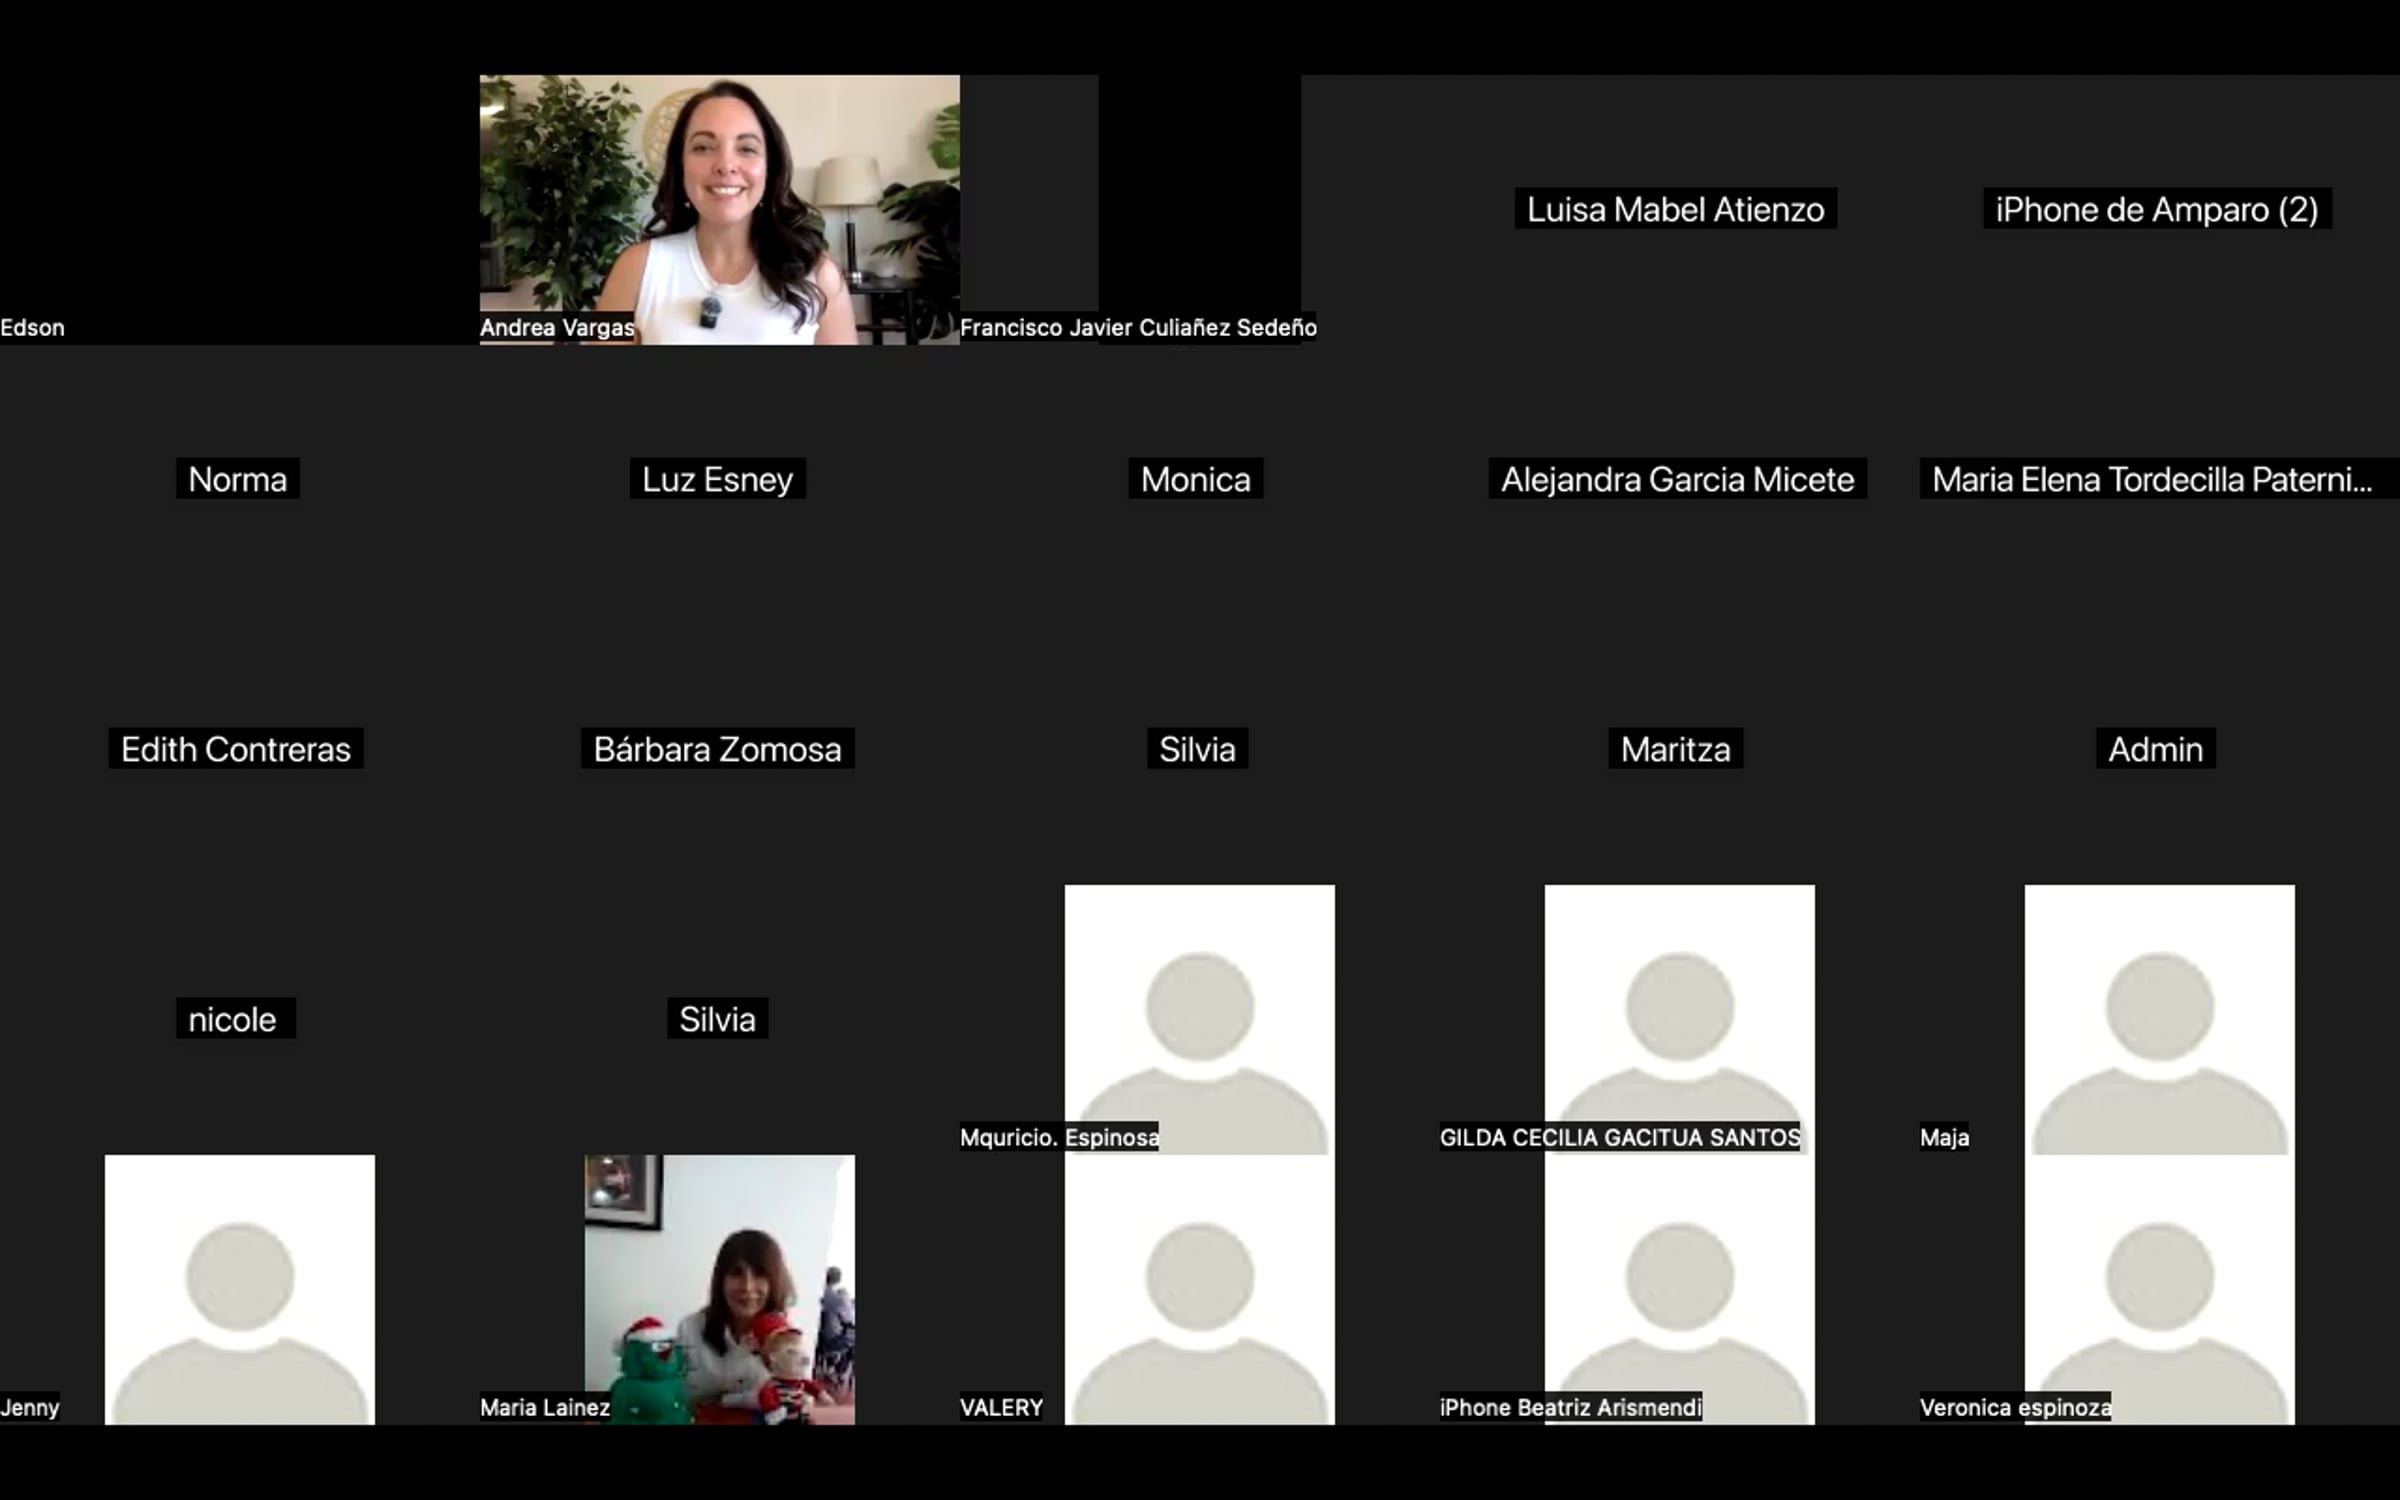The width and height of the screenshot is (2400, 1500).
Task: Select the Bárbara Zomosa name label
Action: pos(717,749)
